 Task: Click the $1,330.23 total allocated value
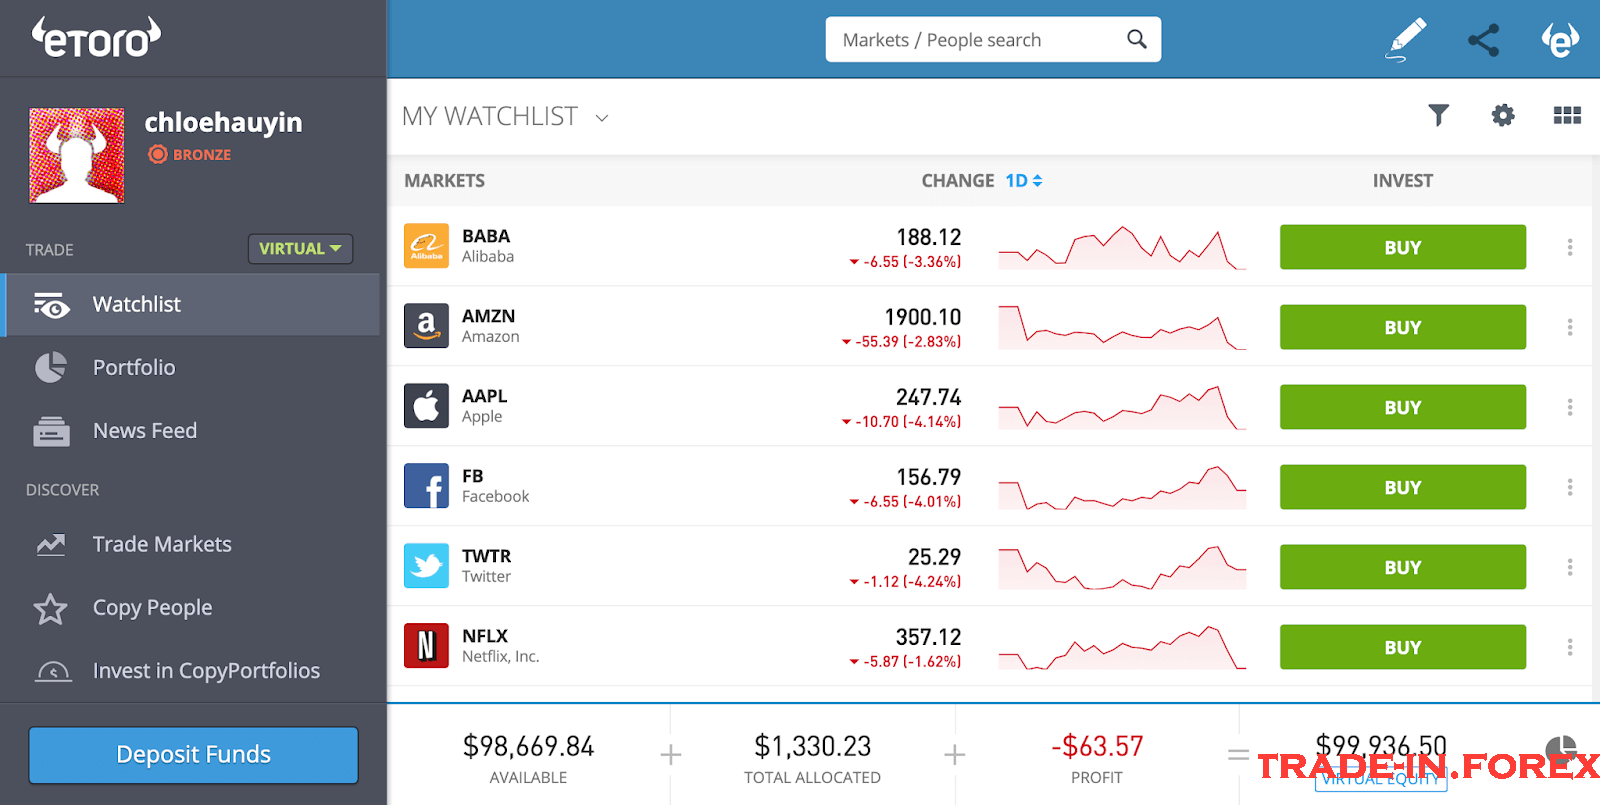pos(812,746)
